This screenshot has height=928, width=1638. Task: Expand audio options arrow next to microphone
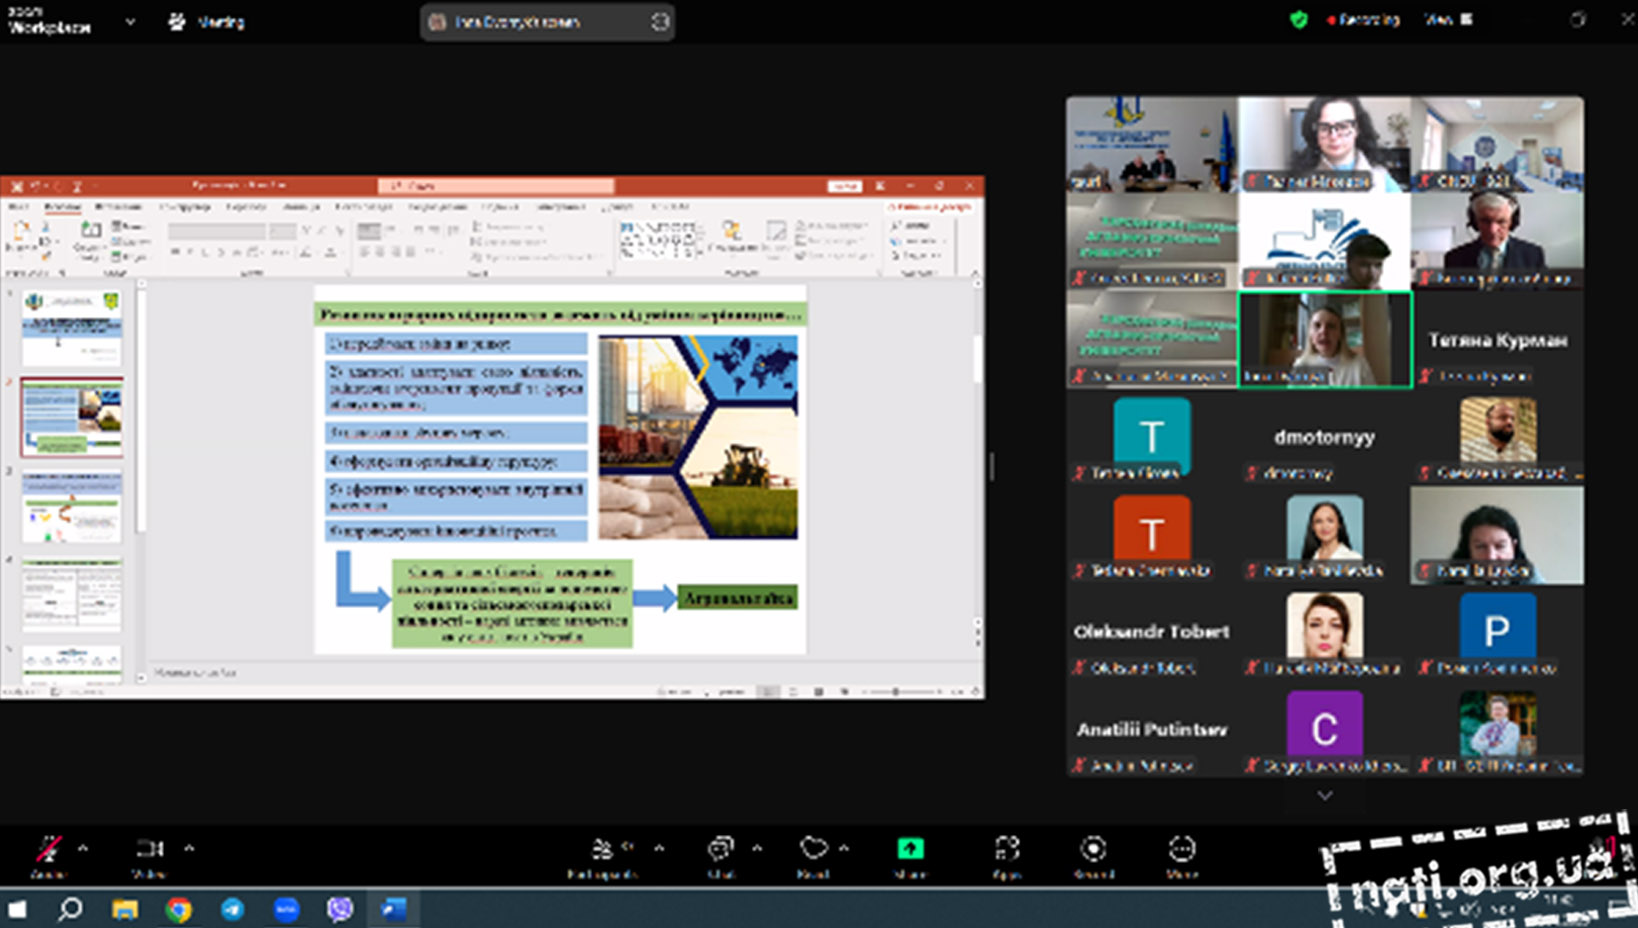coord(83,848)
